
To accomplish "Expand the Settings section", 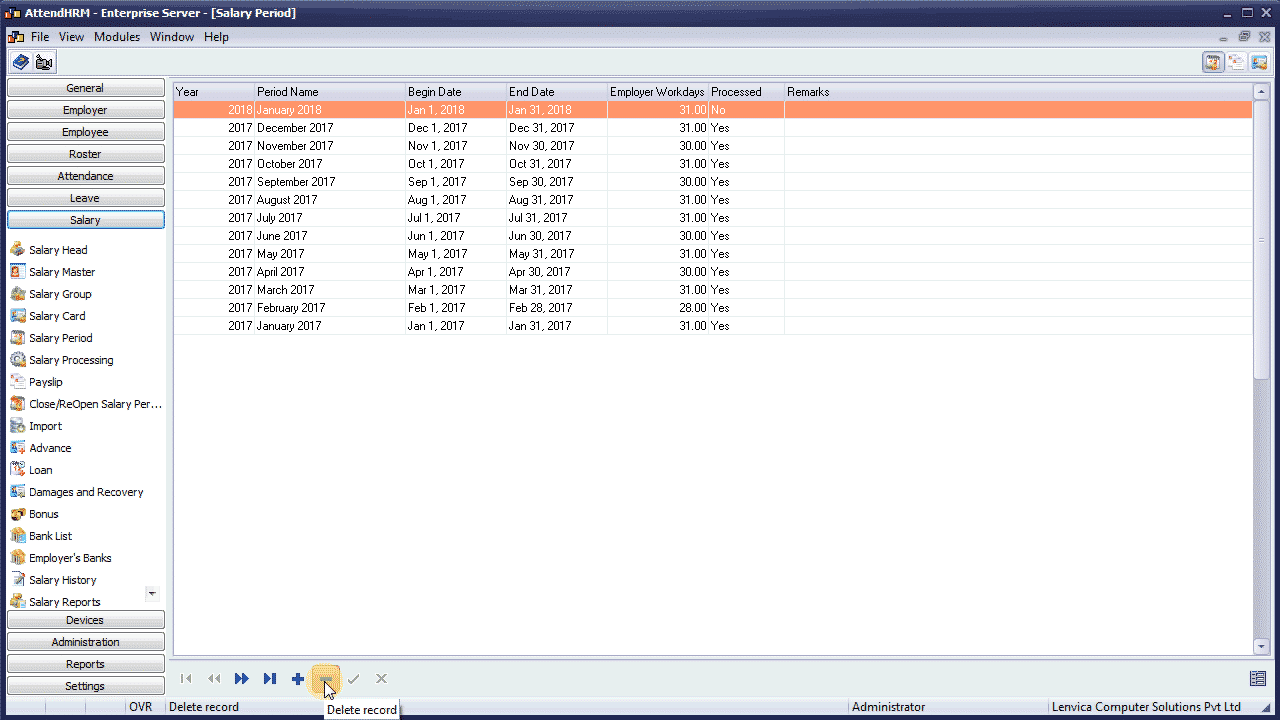I will pos(86,686).
